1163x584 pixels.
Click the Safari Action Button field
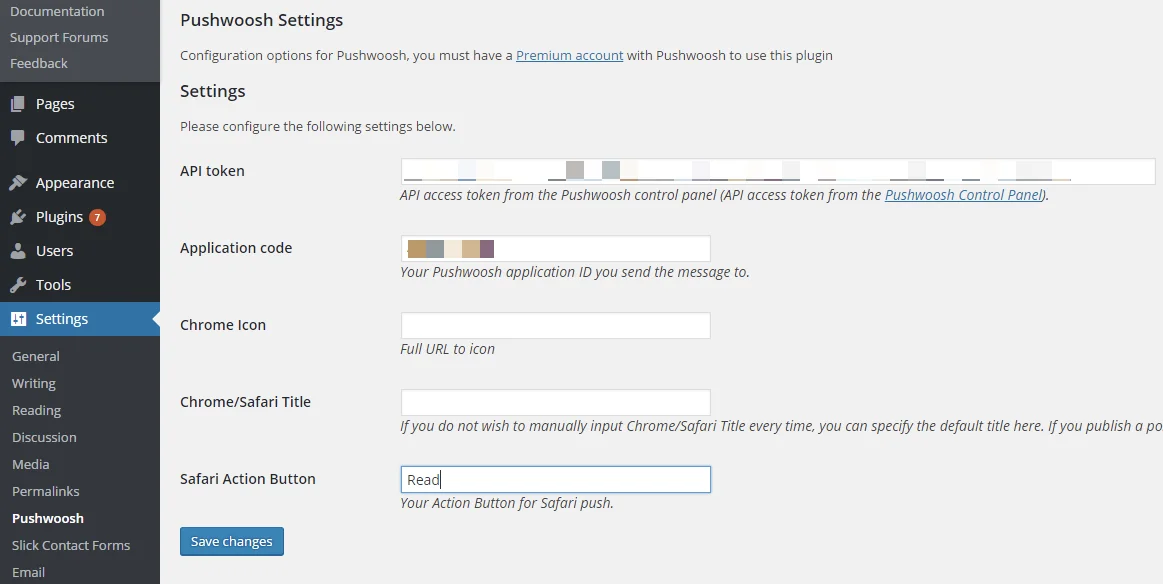pyautogui.click(x=555, y=479)
